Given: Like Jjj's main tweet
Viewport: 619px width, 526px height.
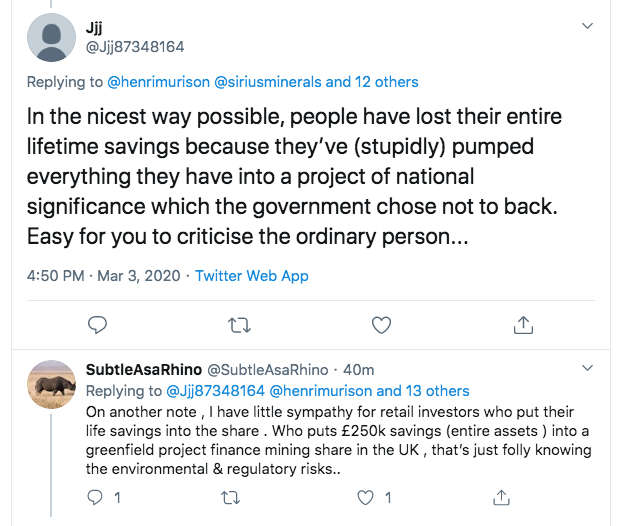Looking at the screenshot, I should (381, 324).
